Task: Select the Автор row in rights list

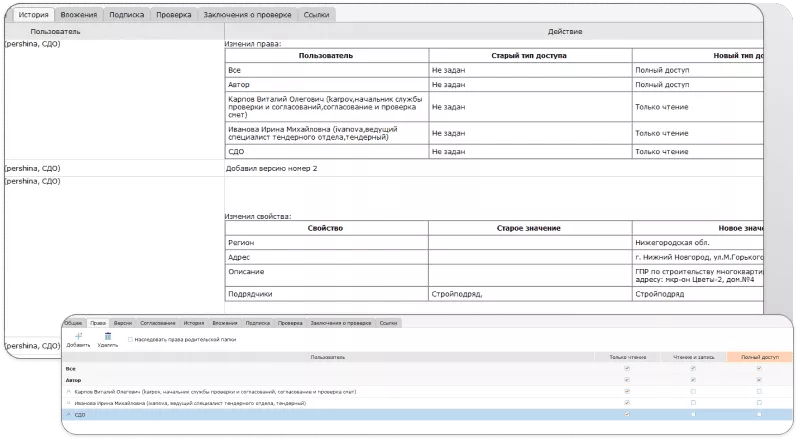Action: pyautogui.click(x=300, y=380)
